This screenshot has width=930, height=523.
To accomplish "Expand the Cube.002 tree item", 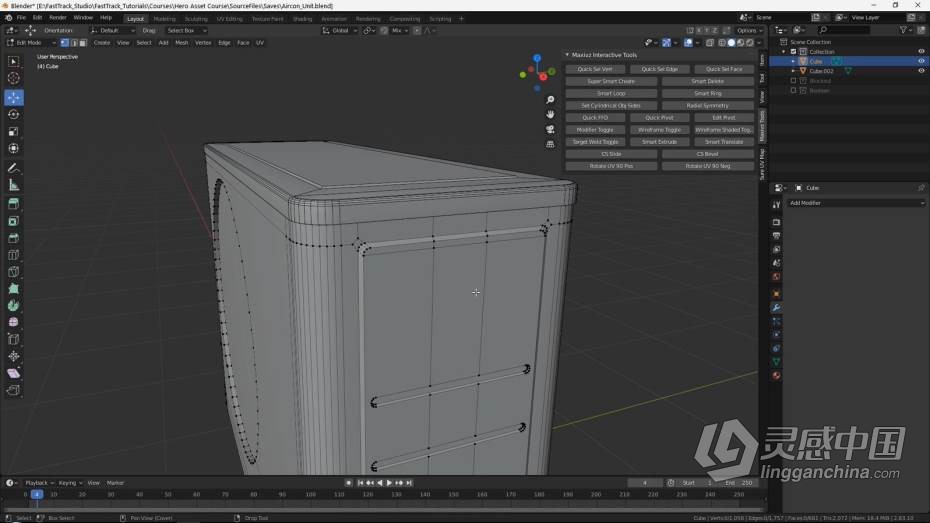I will (x=794, y=71).
